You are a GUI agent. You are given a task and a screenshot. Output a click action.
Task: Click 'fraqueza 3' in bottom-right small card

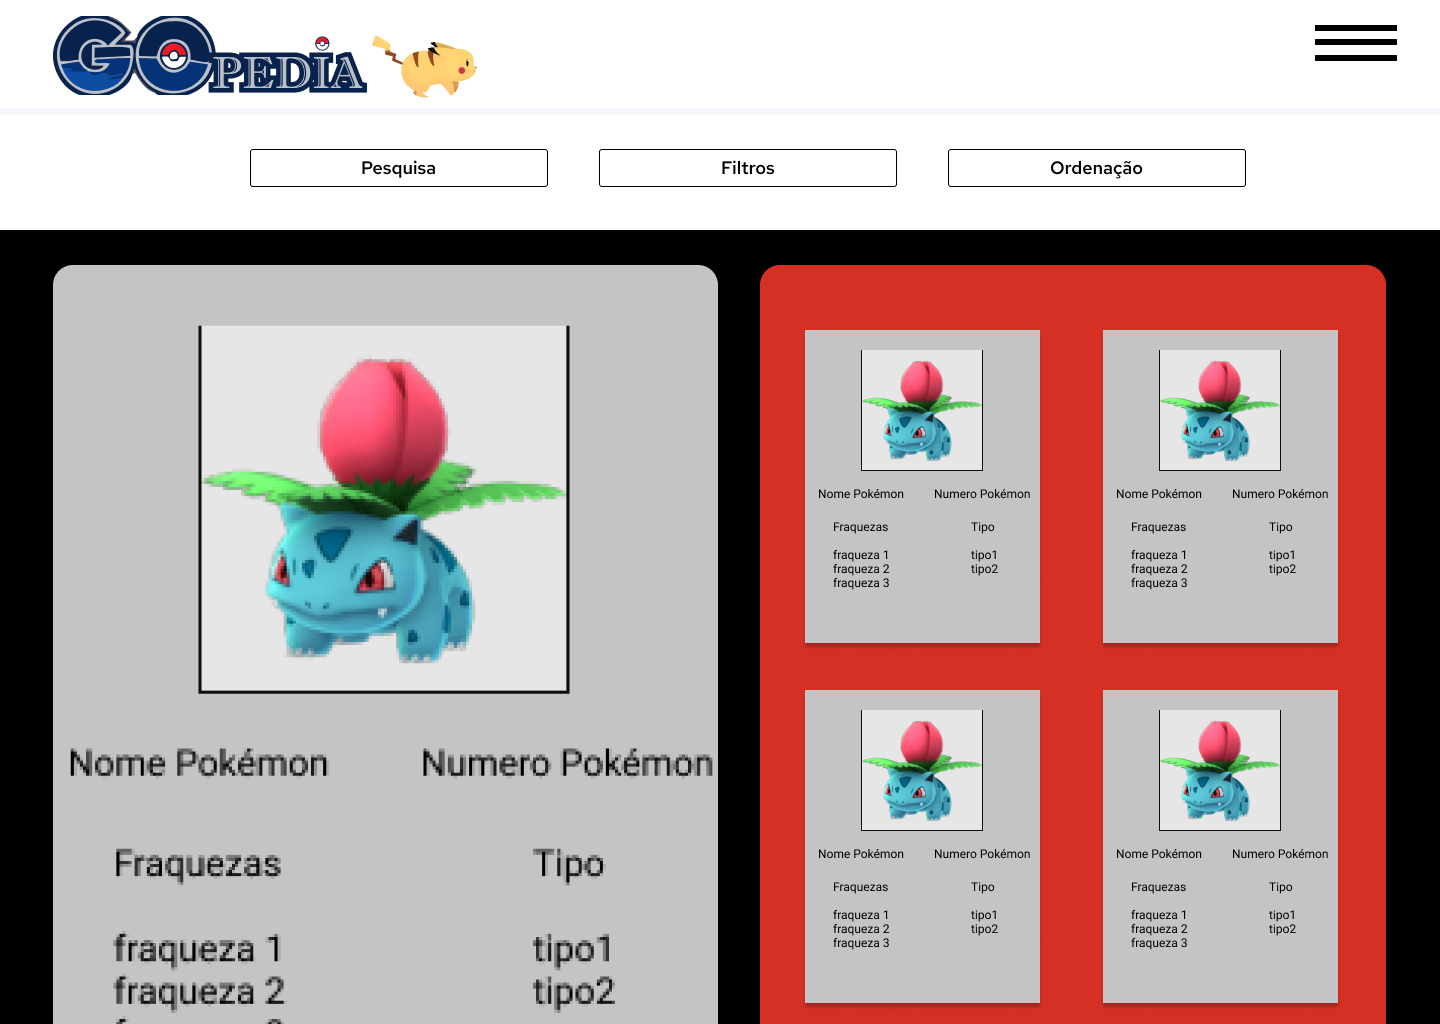point(1159,943)
